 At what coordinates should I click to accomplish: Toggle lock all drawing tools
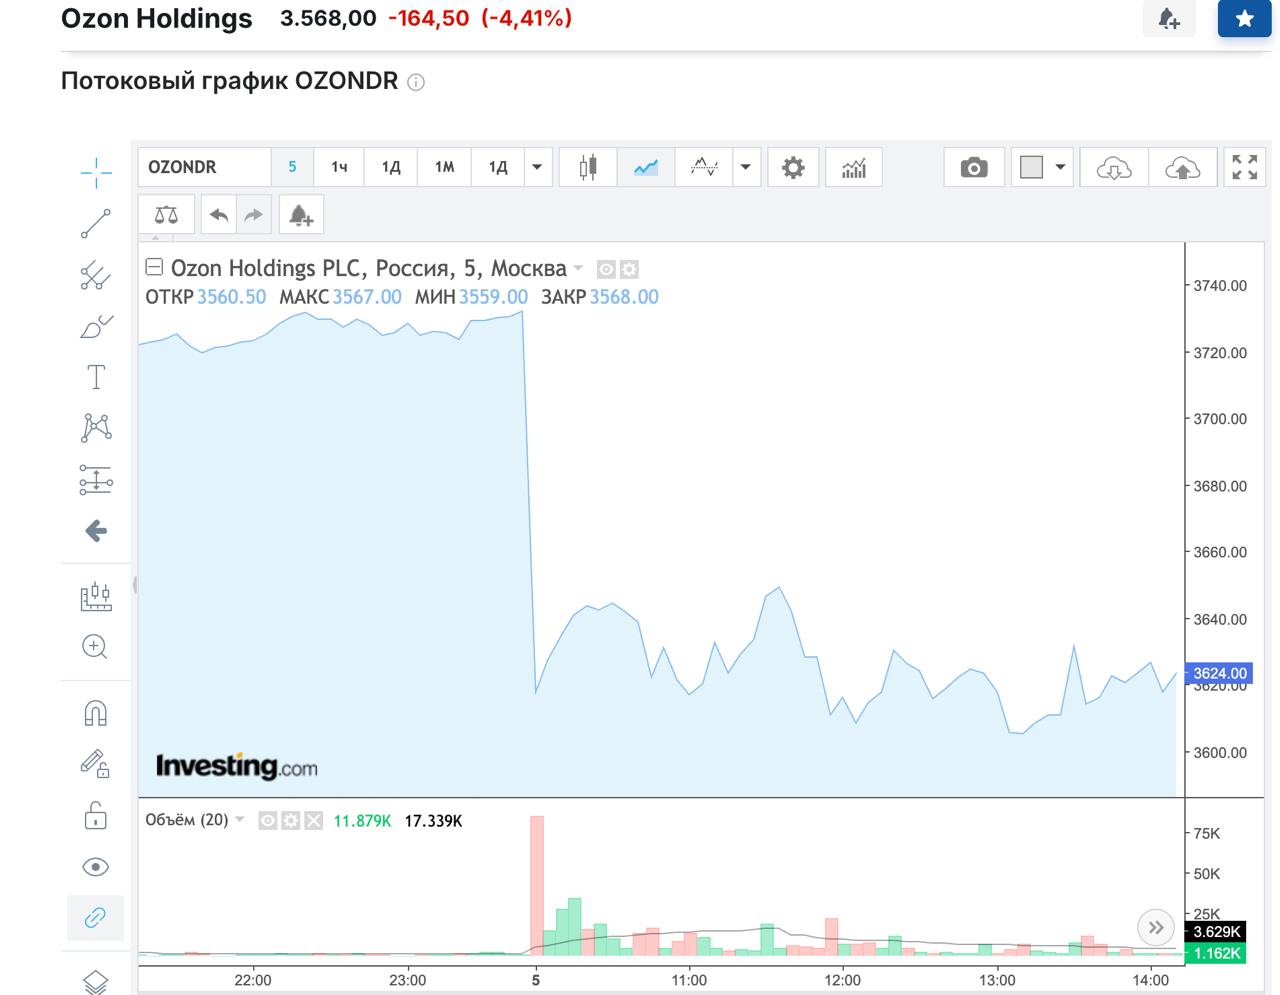point(96,816)
